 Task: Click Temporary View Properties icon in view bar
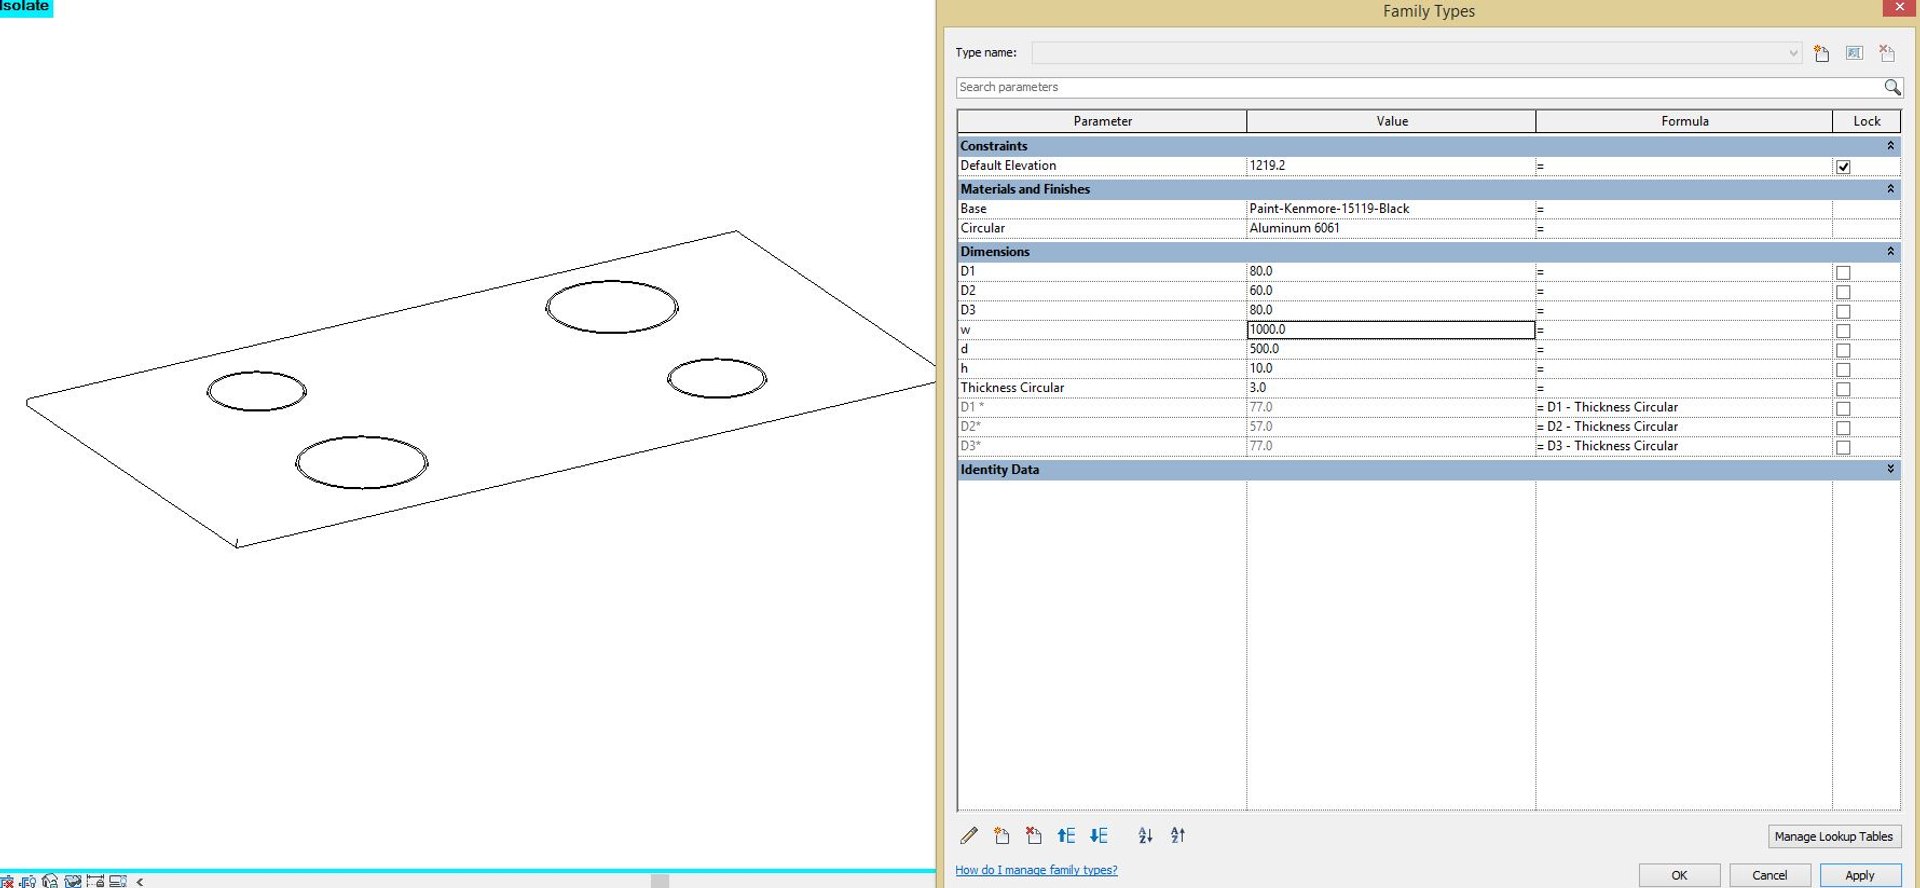[x=73, y=881]
